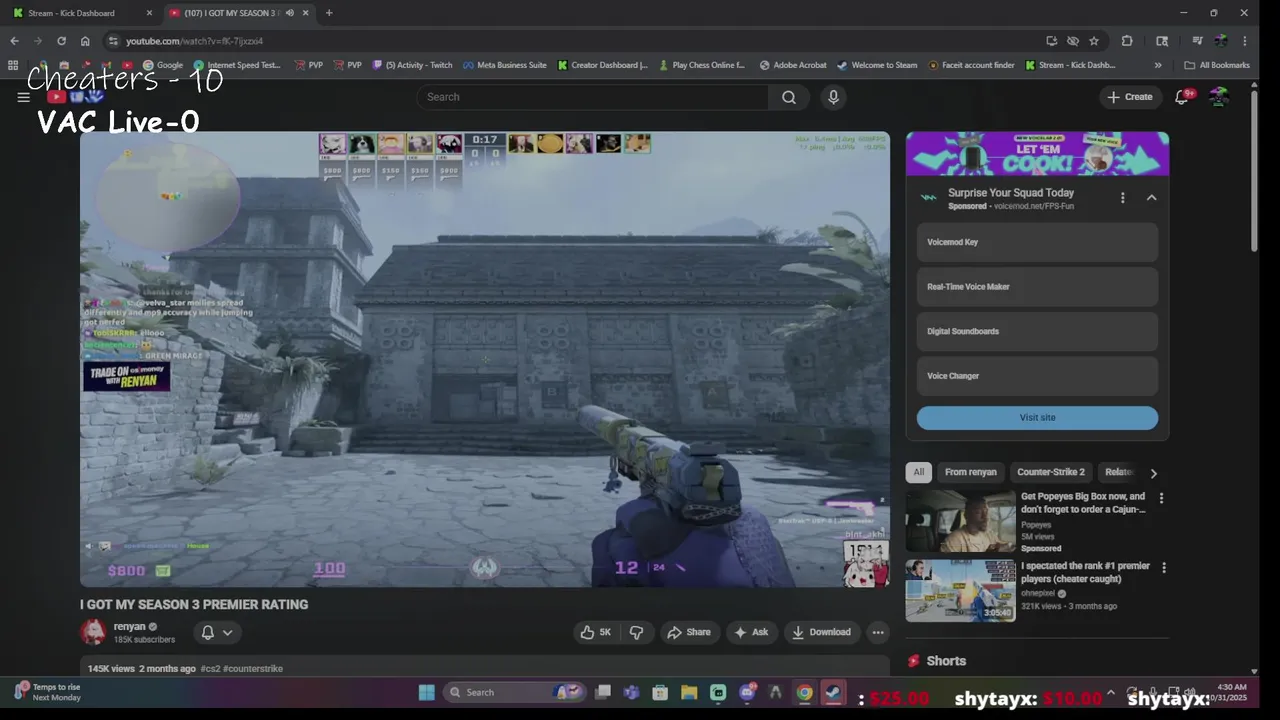Go back in browser history
The image size is (1280, 720).
point(14,41)
